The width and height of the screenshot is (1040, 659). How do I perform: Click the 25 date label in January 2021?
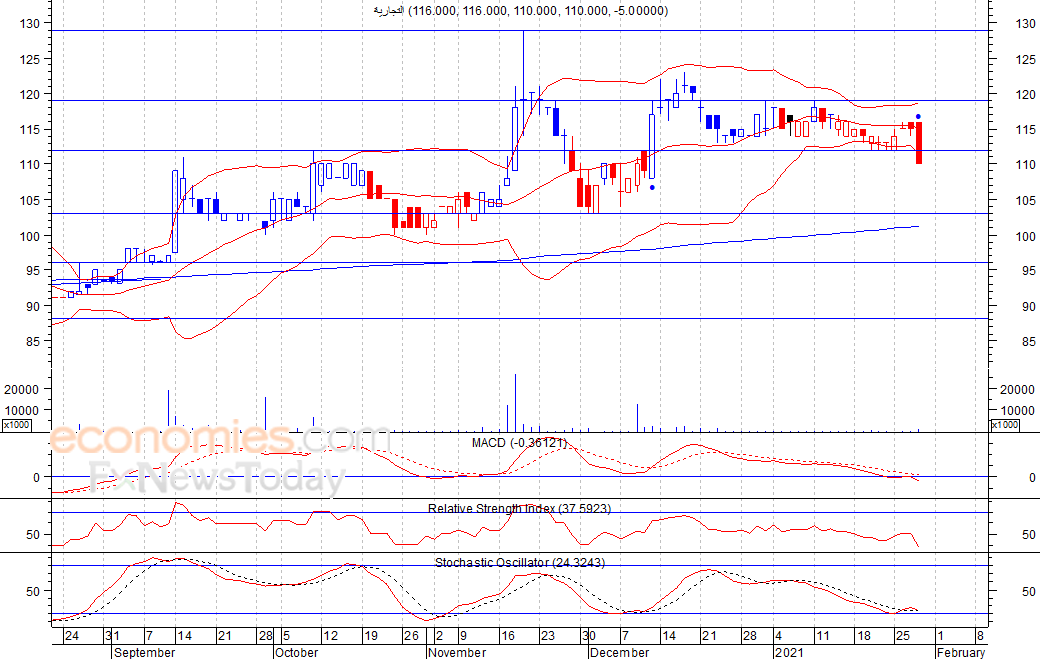(903, 636)
